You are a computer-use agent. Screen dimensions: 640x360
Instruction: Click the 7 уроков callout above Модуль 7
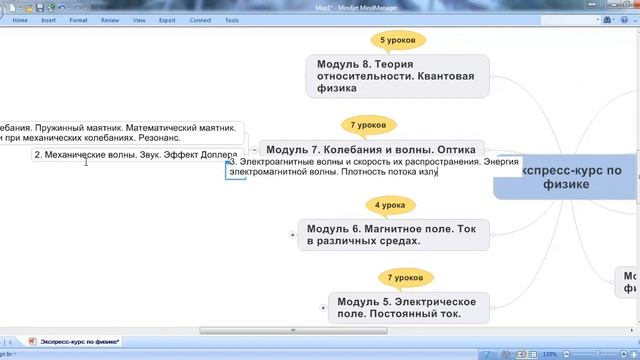[369, 125]
